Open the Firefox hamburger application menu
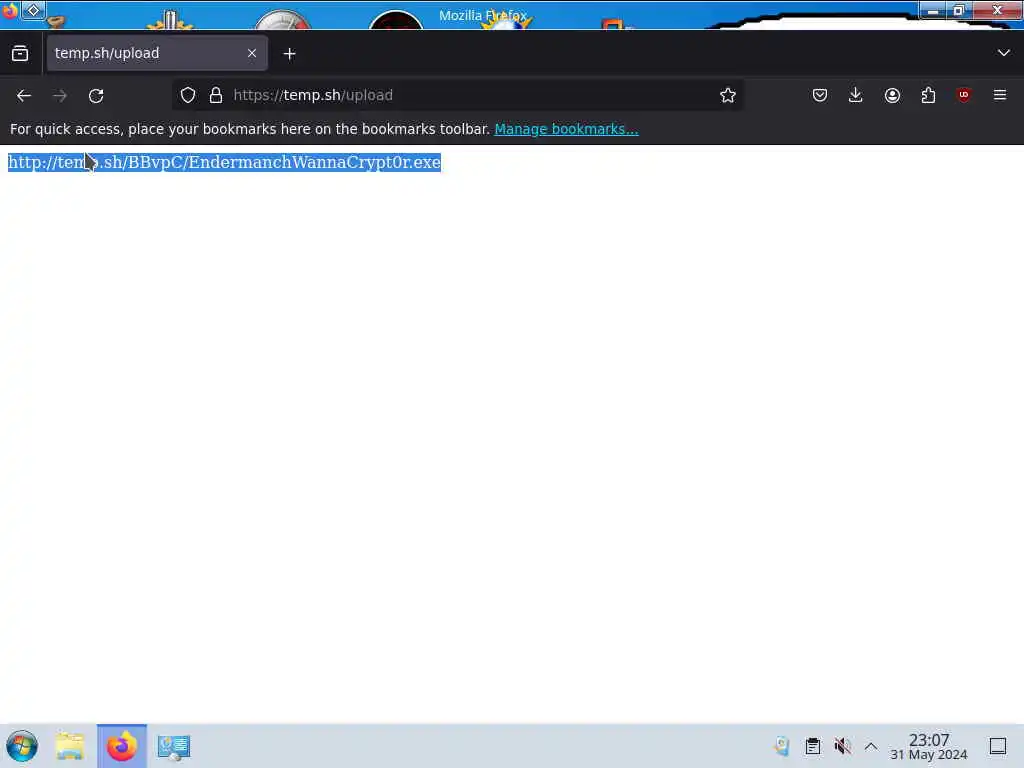This screenshot has height=768, width=1024. pos(1000,95)
